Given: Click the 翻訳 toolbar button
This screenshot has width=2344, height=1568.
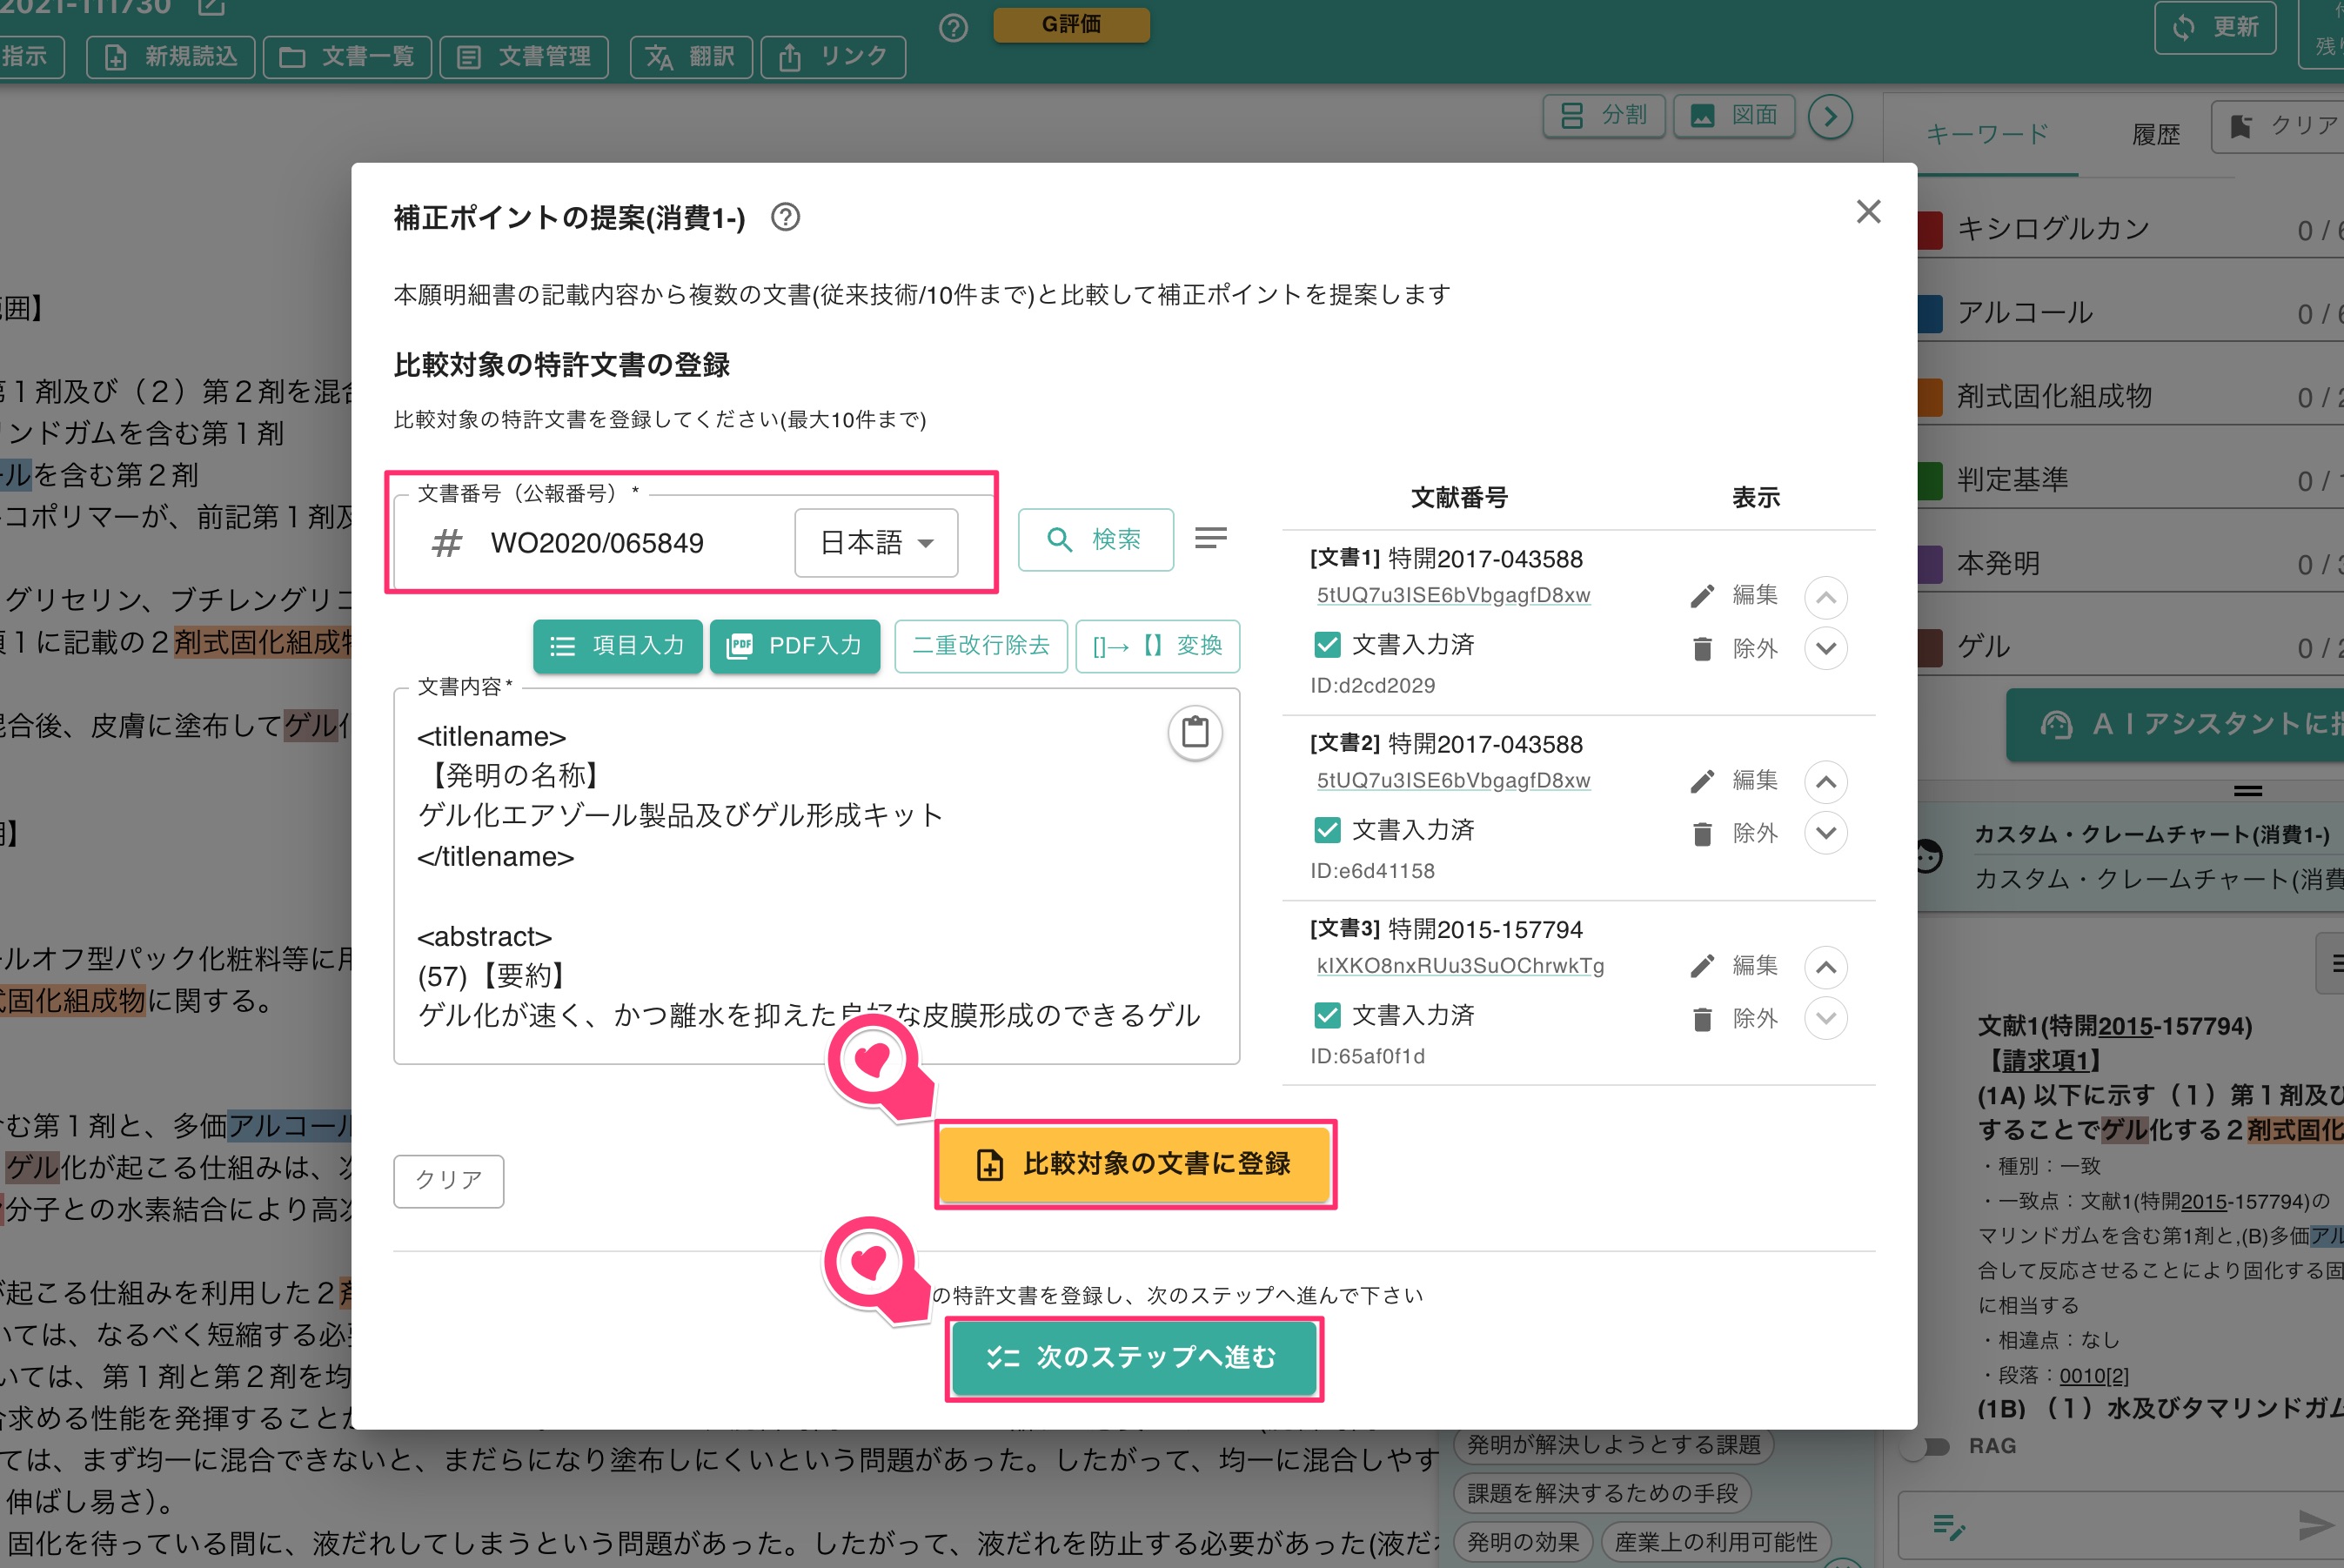Looking at the screenshot, I should coord(691,57).
